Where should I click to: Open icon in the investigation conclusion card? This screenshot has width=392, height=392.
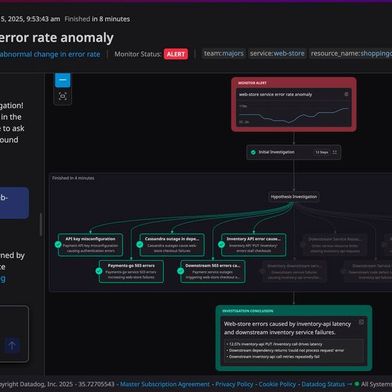pyautogui.click(x=361, y=322)
